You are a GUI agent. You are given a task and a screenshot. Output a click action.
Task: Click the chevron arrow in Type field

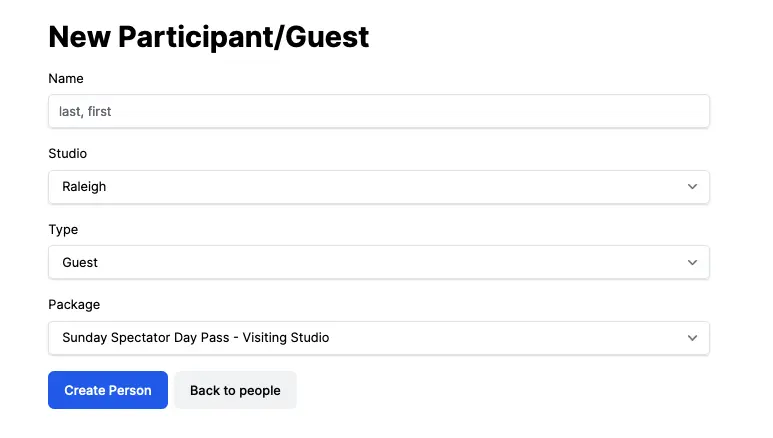(692, 262)
